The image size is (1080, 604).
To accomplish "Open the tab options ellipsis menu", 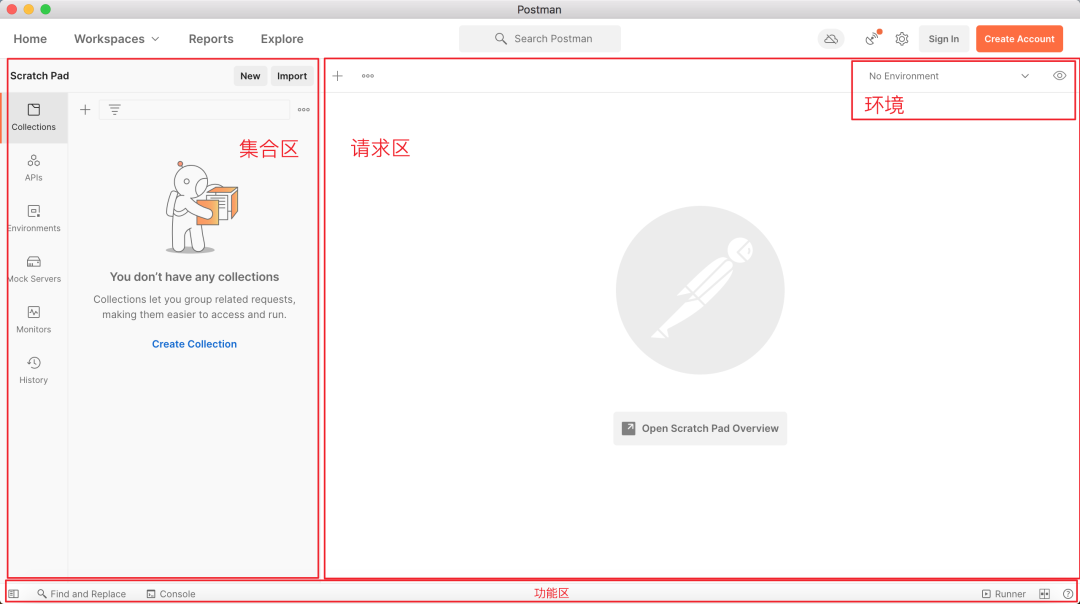I will [368, 76].
